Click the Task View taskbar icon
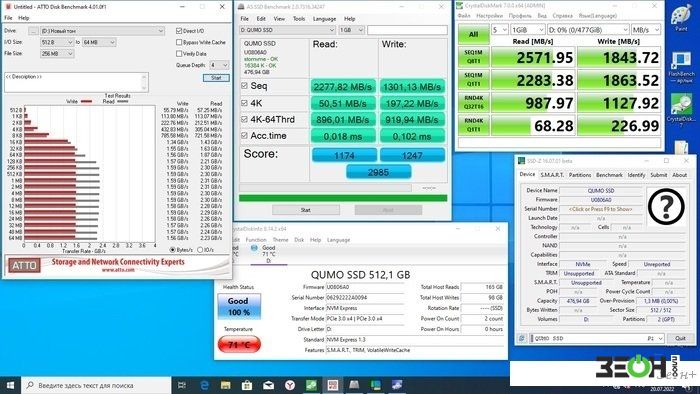Image resolution: width=700 pixels, height=394 pixels. pyautogui.click(x=182, y=385)
